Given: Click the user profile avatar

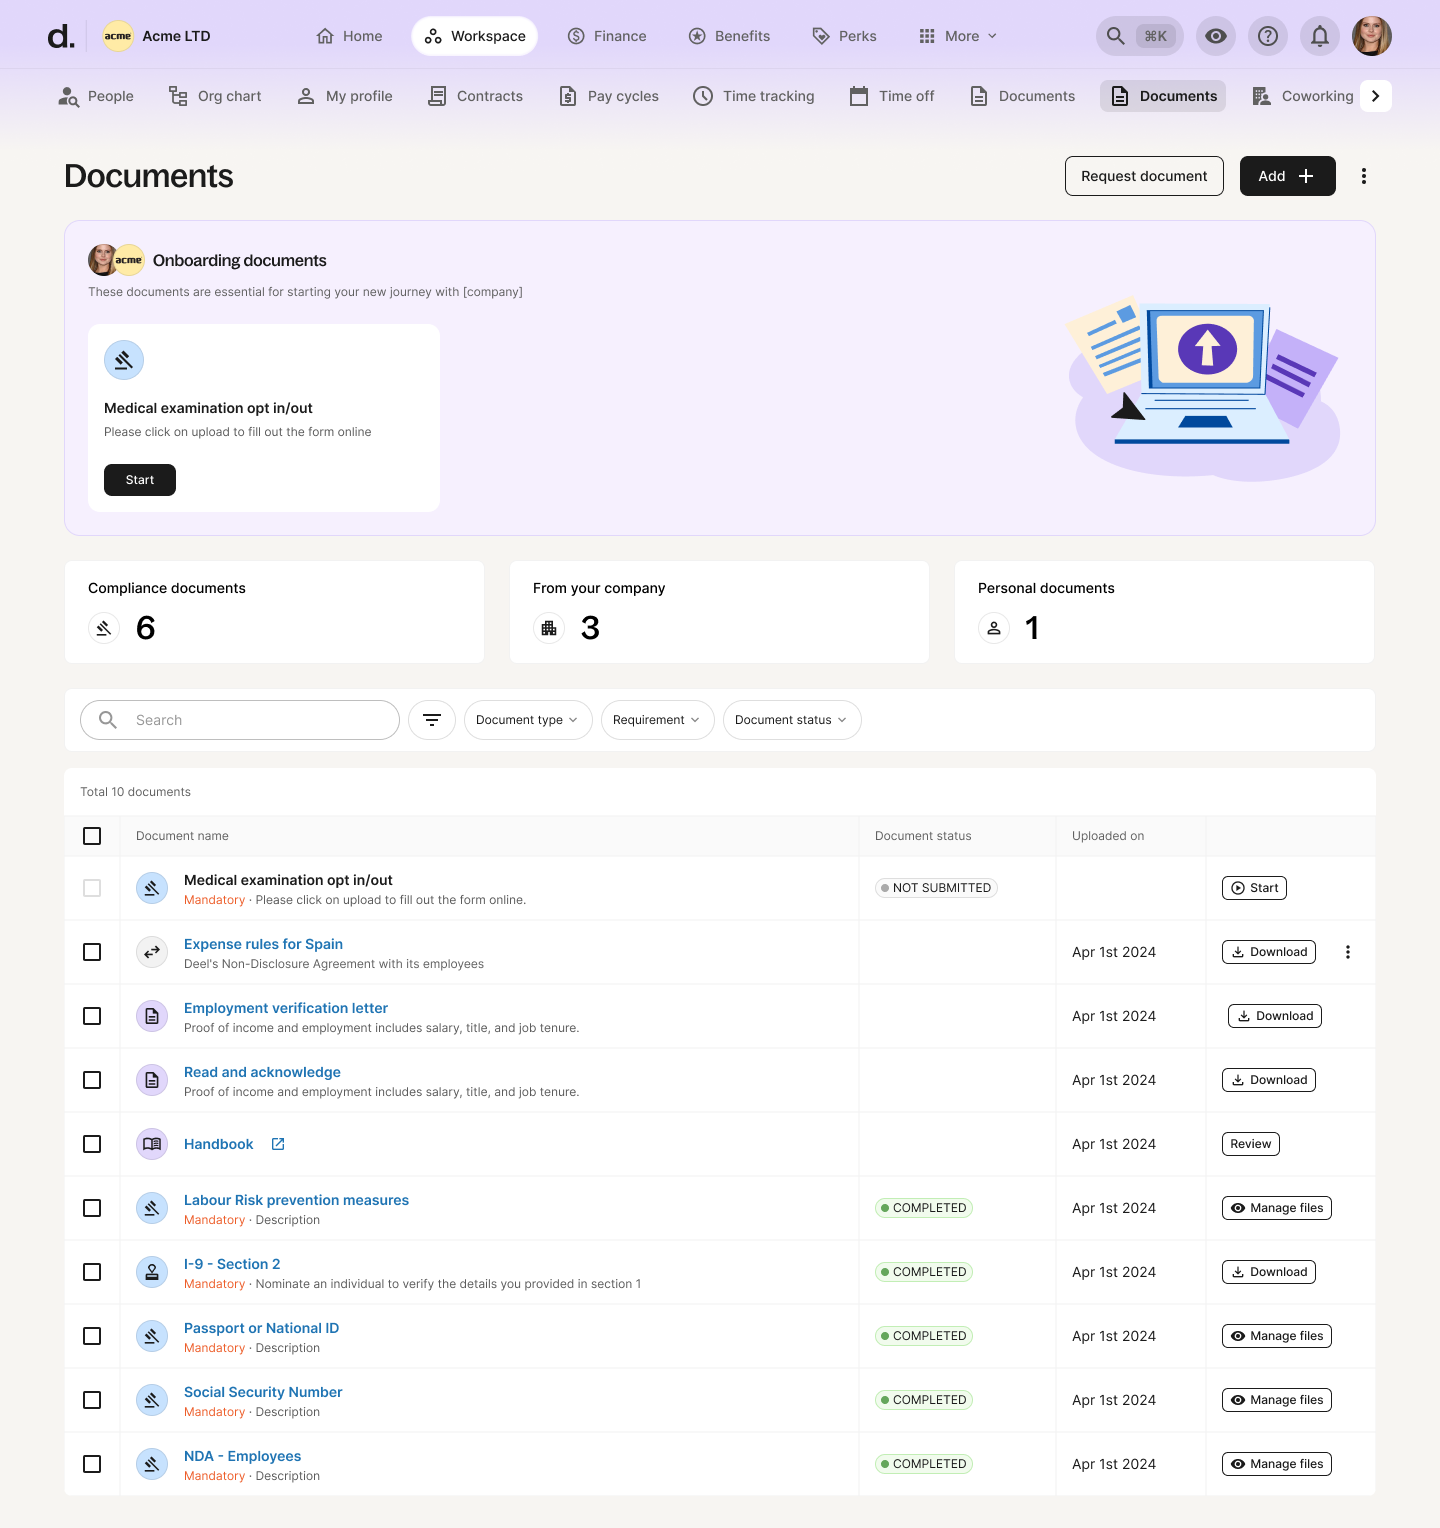Looking at the screenshot, I should [x=1372, y=36].
